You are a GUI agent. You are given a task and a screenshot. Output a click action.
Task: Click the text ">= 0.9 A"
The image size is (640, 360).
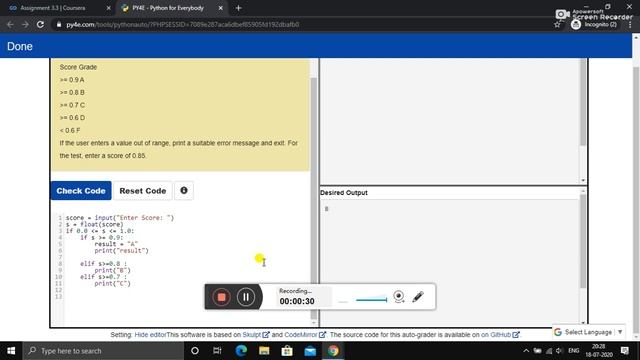point(72,80)
